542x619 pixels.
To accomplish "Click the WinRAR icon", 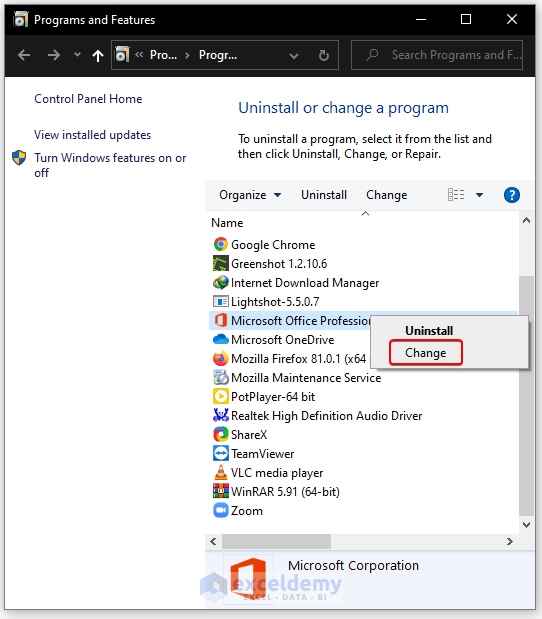I will tap(221, 491).
